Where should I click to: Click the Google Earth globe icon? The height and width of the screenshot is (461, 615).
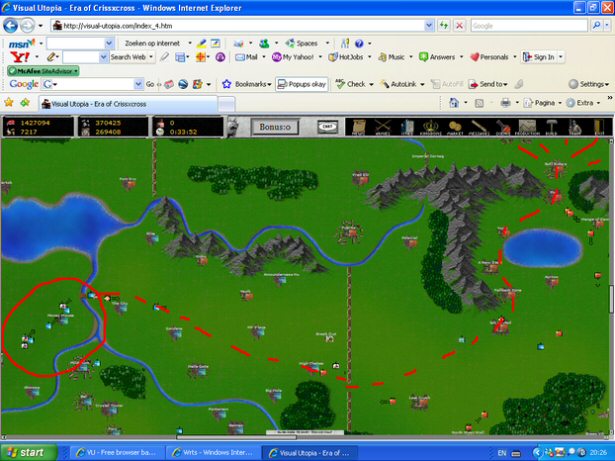pos(183,84)
